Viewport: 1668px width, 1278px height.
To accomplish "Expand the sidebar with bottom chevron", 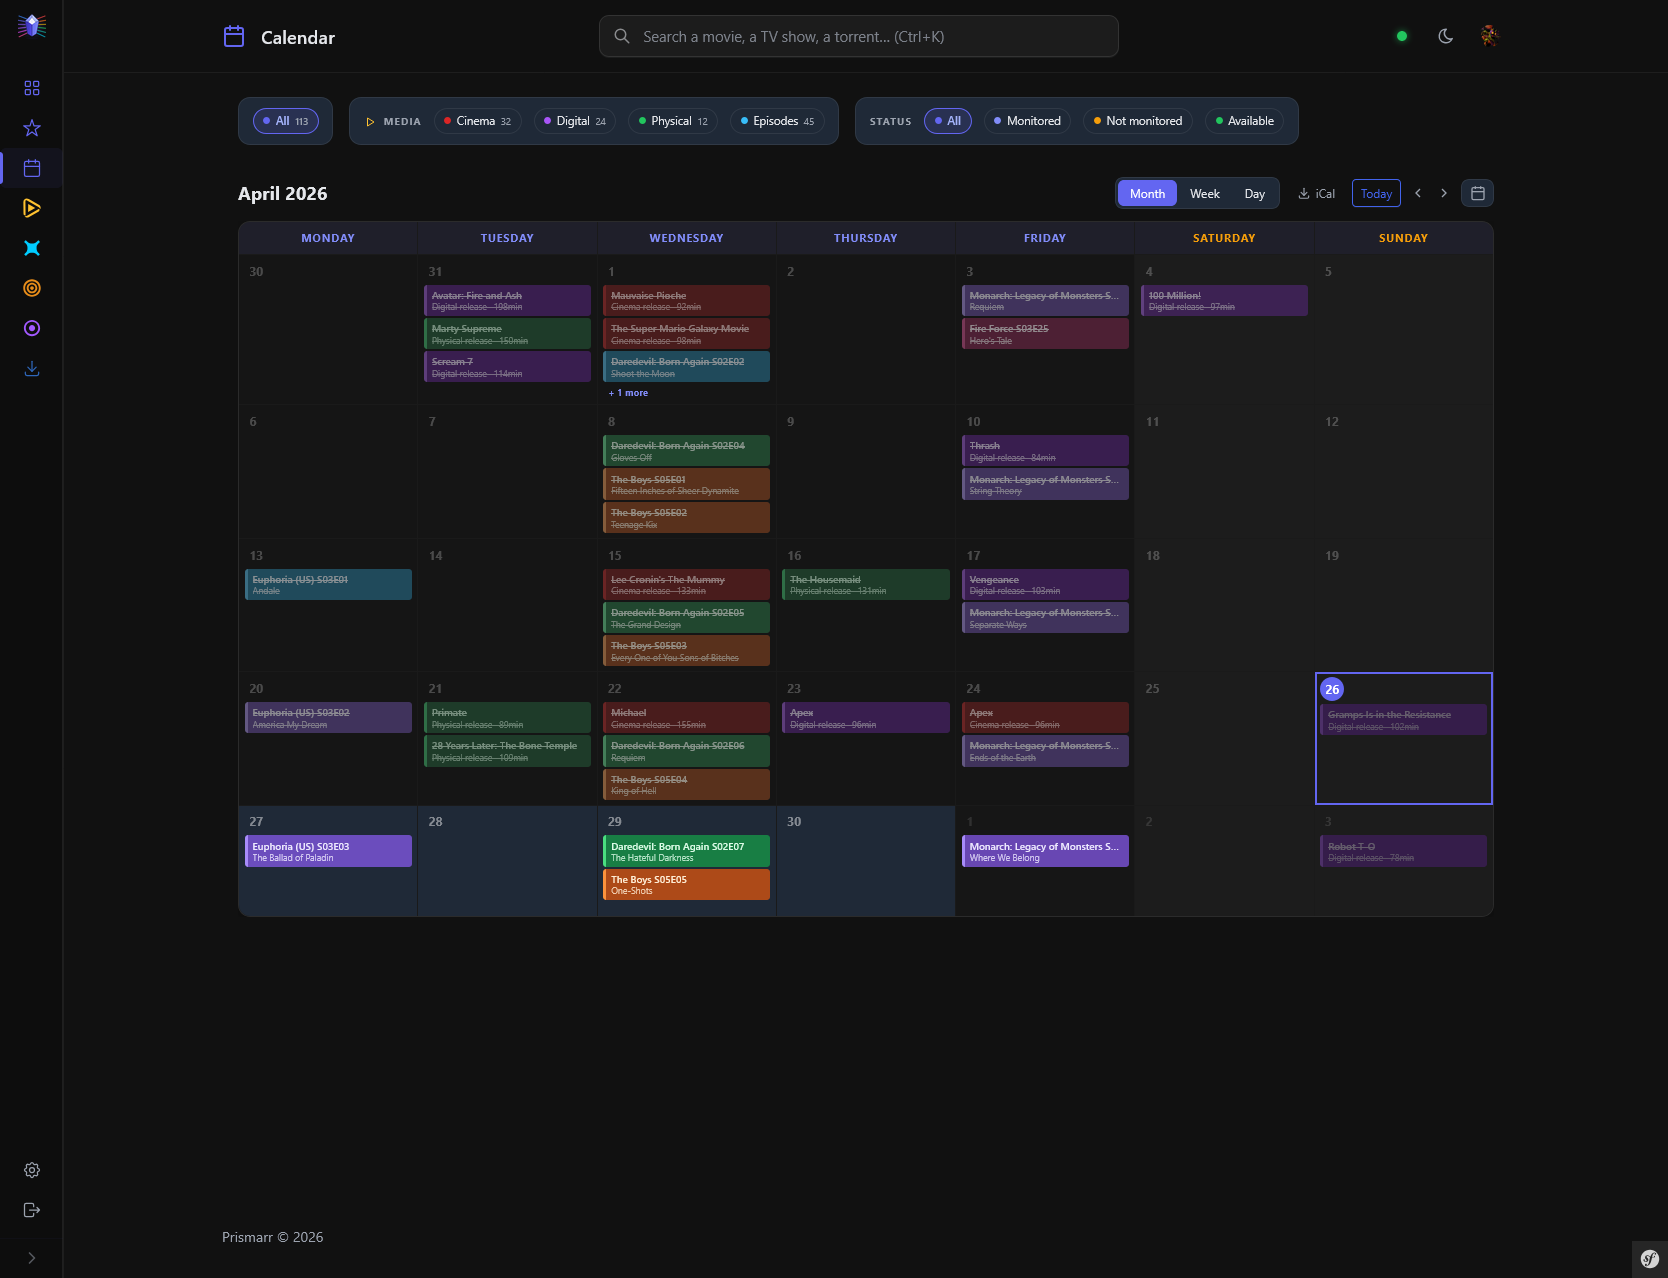I will point(32,1258).
